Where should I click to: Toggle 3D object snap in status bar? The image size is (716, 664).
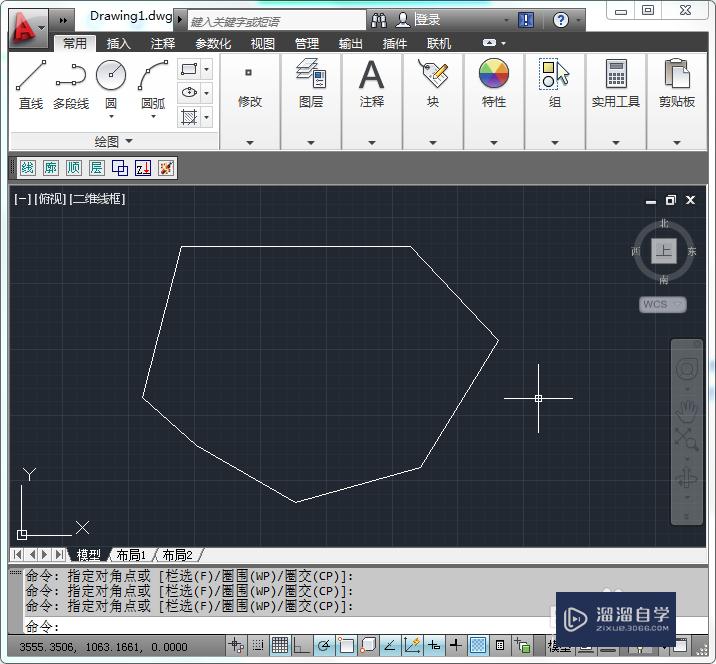click(368, 645)
